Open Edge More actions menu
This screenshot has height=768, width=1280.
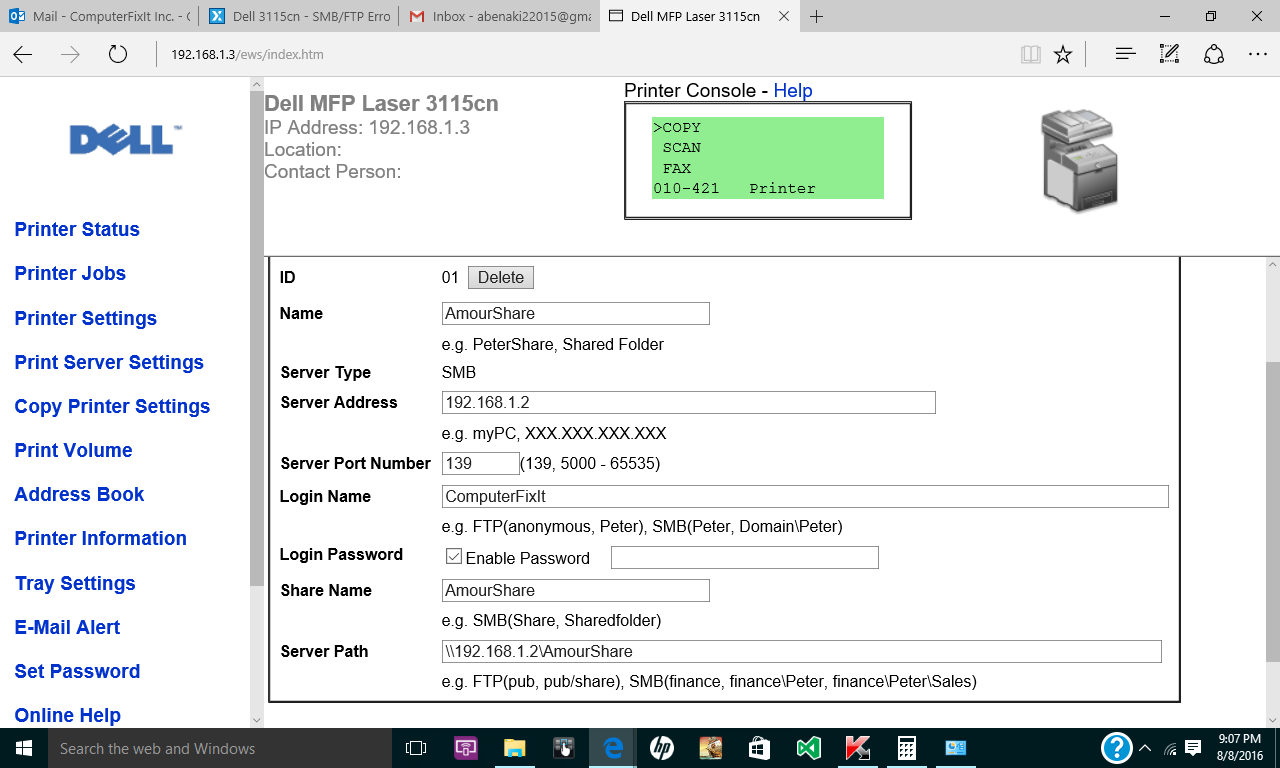pyautogui.click(x=1258, y=55)
